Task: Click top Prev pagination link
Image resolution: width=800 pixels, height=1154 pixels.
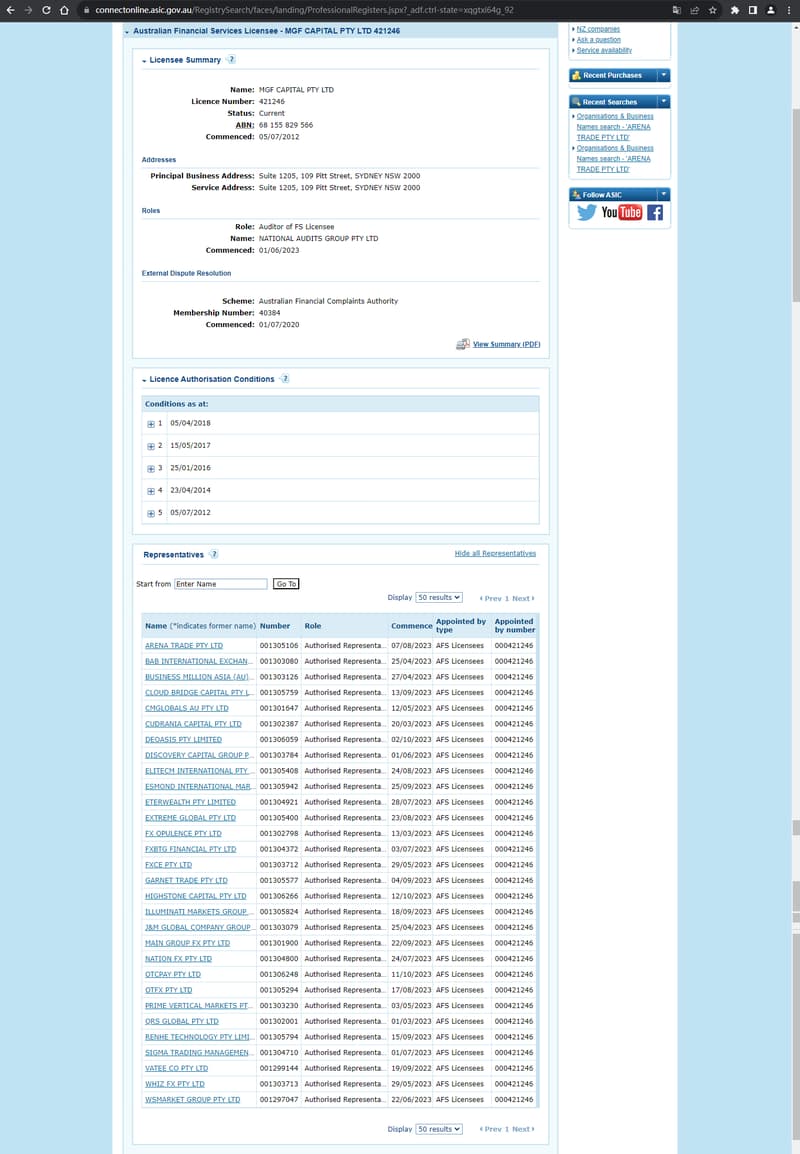Action: click(491, 598)
